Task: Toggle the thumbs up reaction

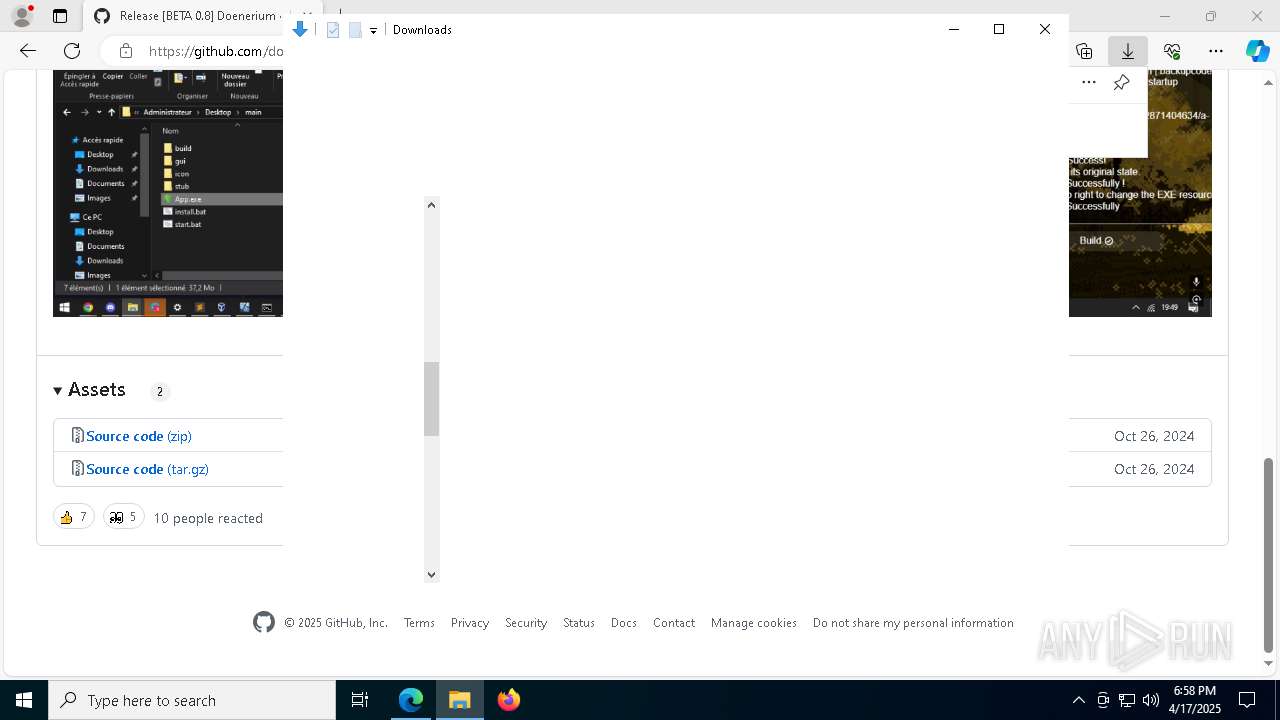Action: 74,517
